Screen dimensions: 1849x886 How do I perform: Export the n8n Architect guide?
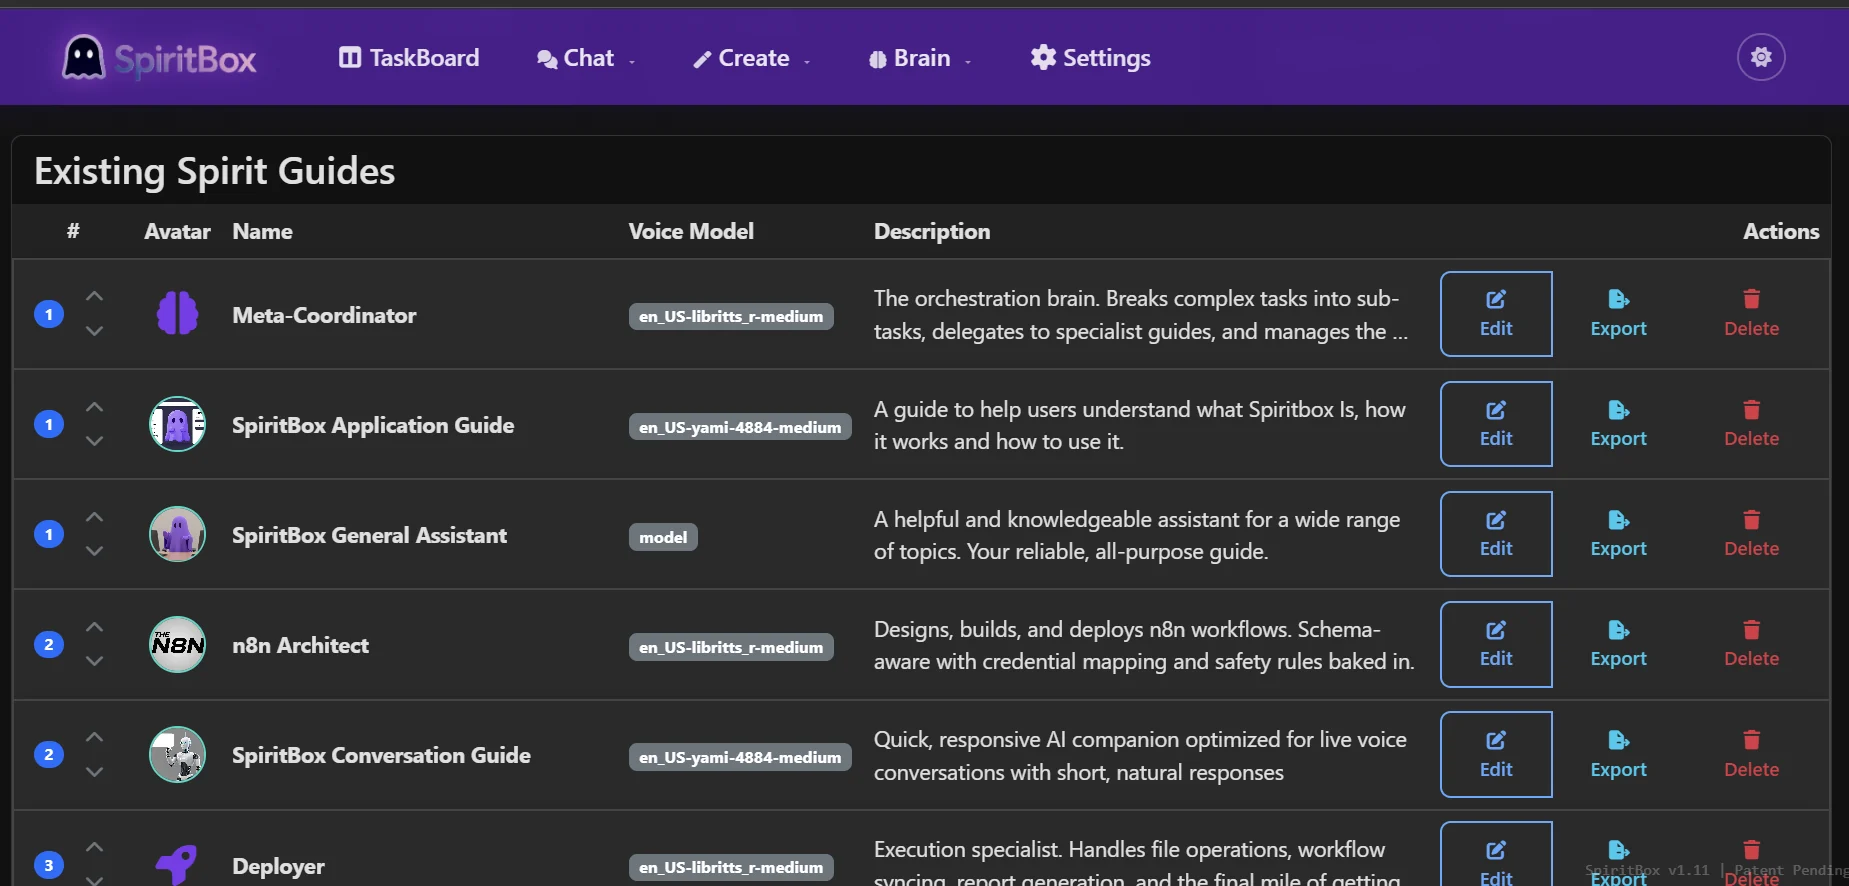click(1618, 644)
